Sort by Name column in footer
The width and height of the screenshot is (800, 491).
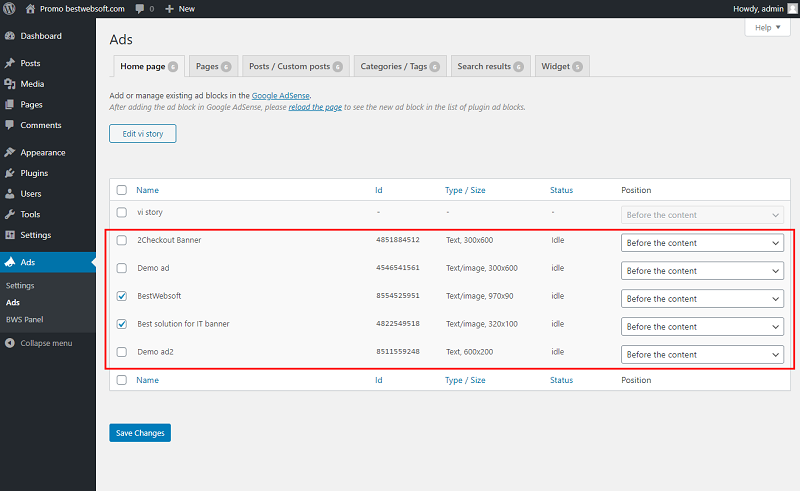[x=147, y=380]
